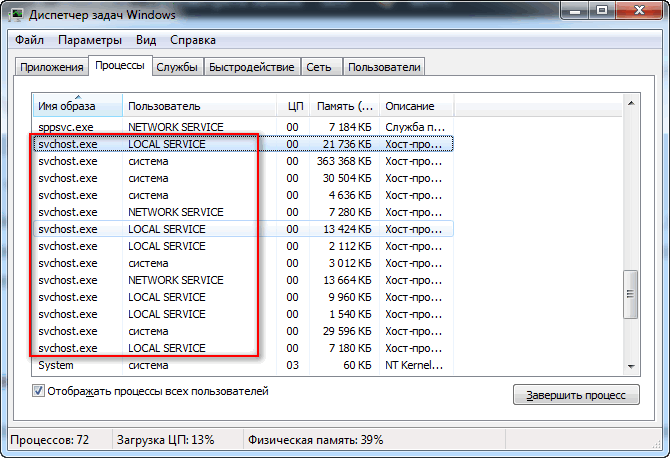Viewport: 670px width, 458px height.
Task: Sort by Описание column header
Action: [417, 106]
